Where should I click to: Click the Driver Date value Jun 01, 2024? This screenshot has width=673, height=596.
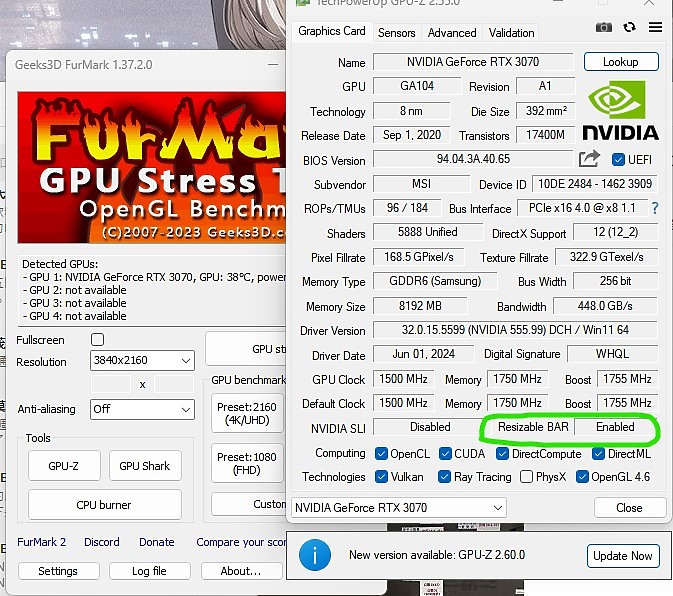tap(423, 354)
